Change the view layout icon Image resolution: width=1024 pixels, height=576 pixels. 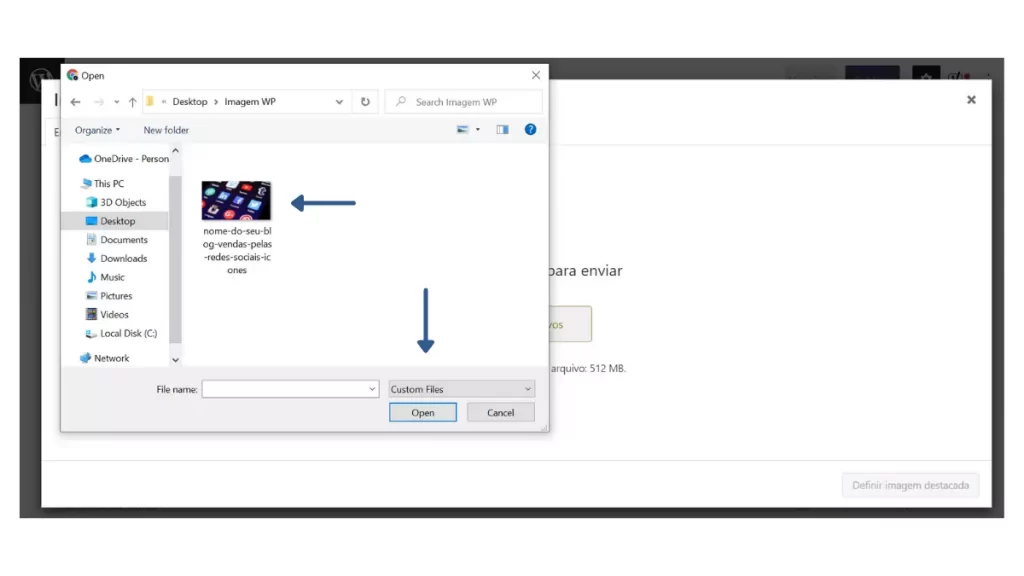462,129
